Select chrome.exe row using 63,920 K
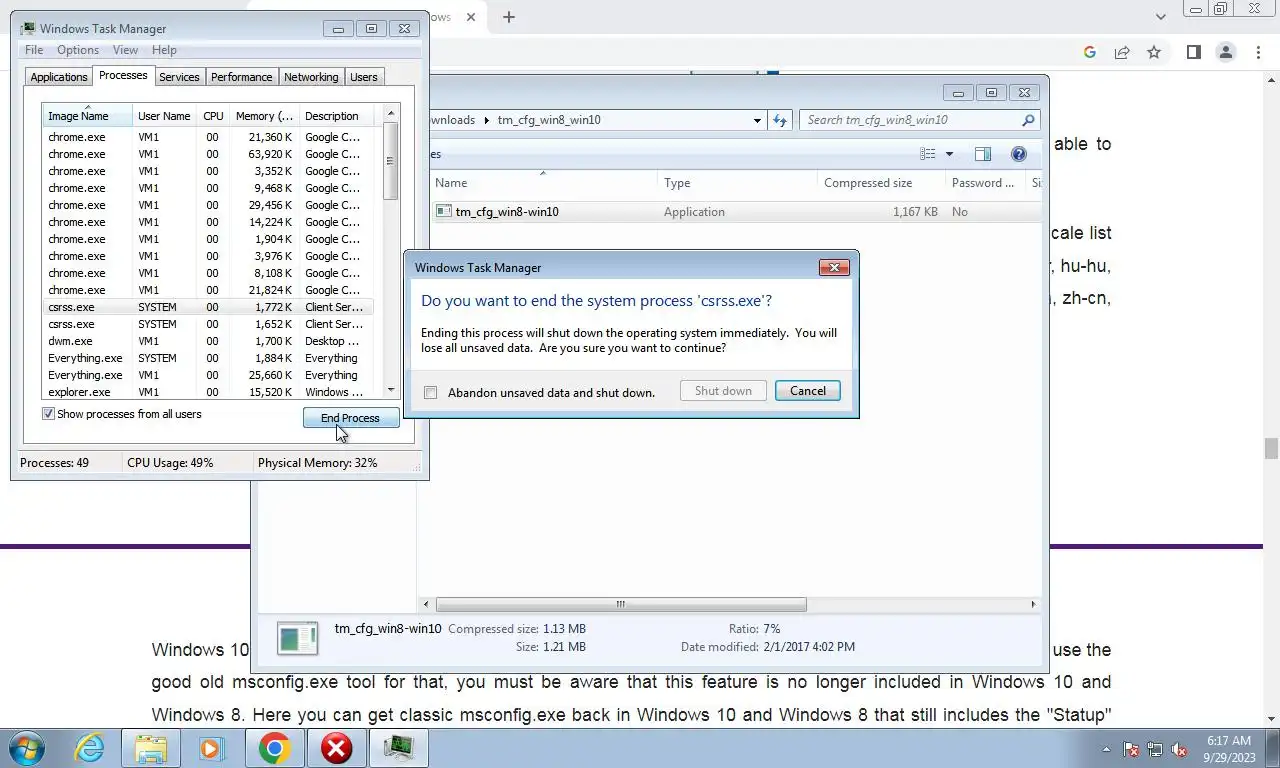 coord(208,154)
